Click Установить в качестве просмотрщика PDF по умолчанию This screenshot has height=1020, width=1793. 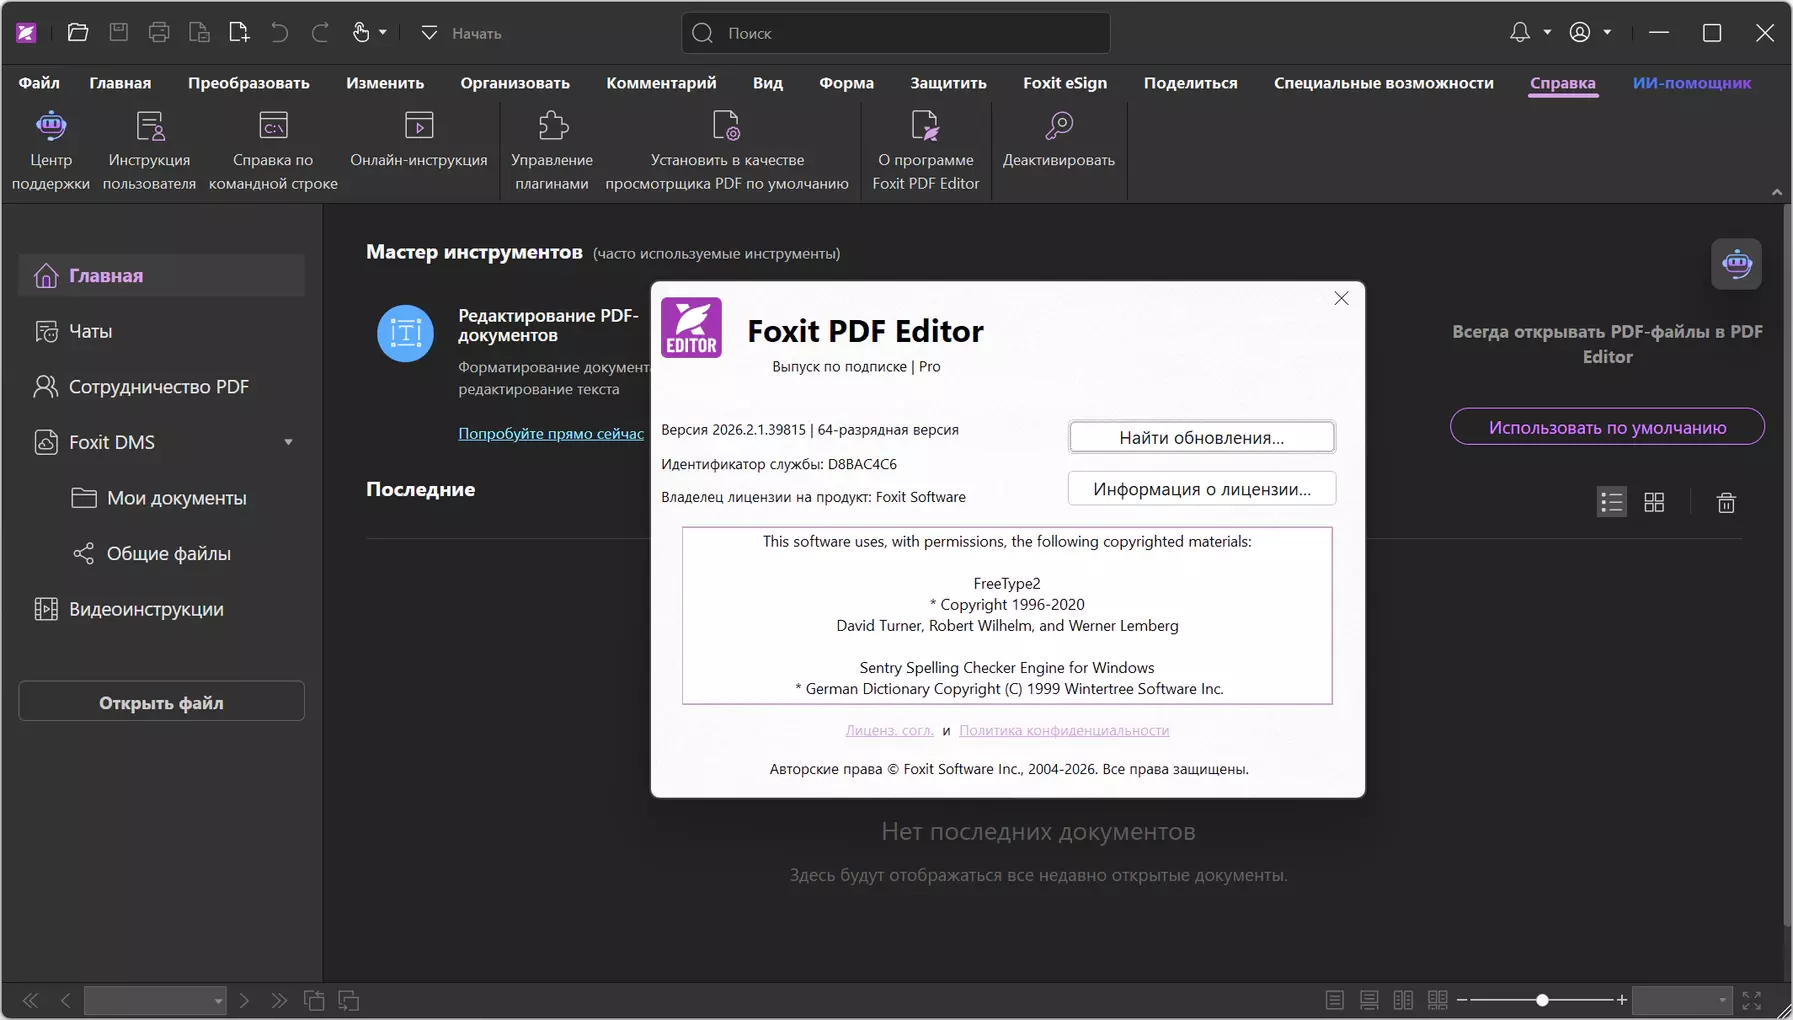tap(727, 150)
